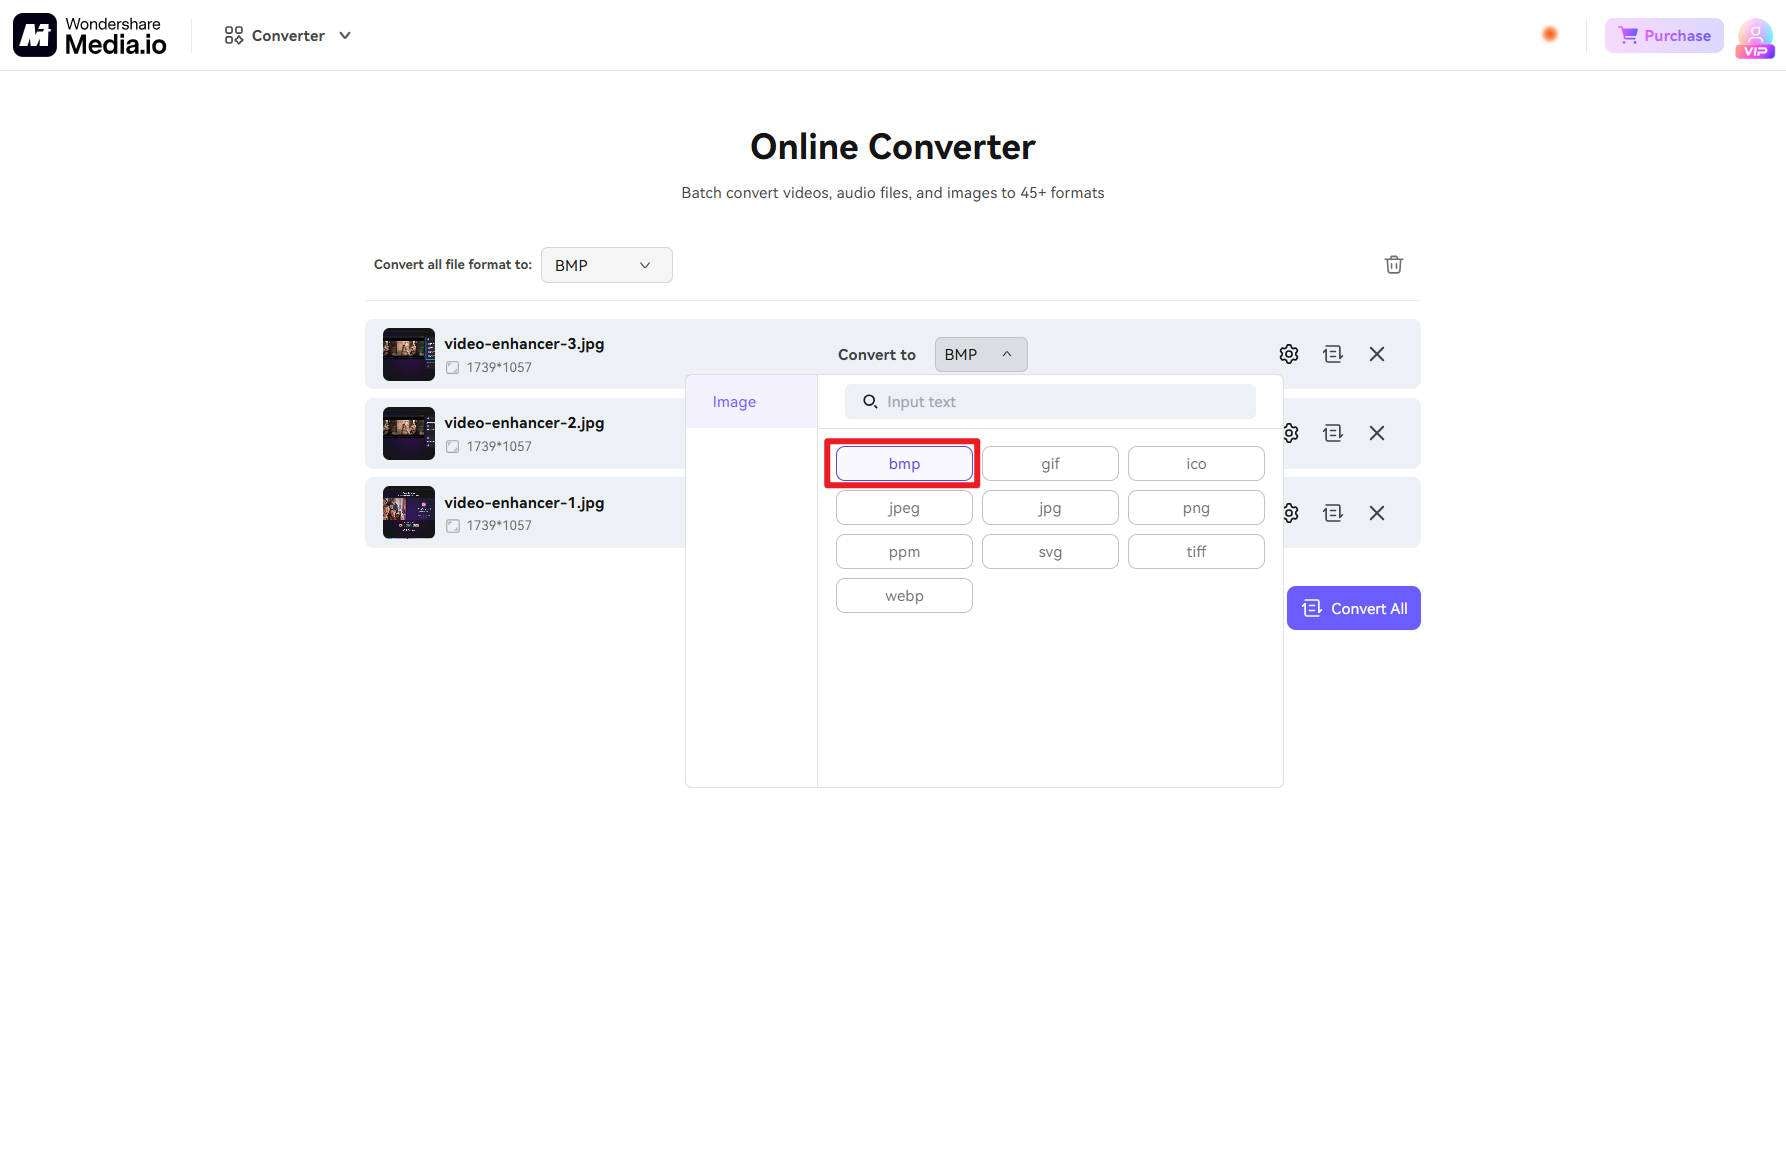Click the video-enhancer-3.jpg file name

tap(524, 344)
